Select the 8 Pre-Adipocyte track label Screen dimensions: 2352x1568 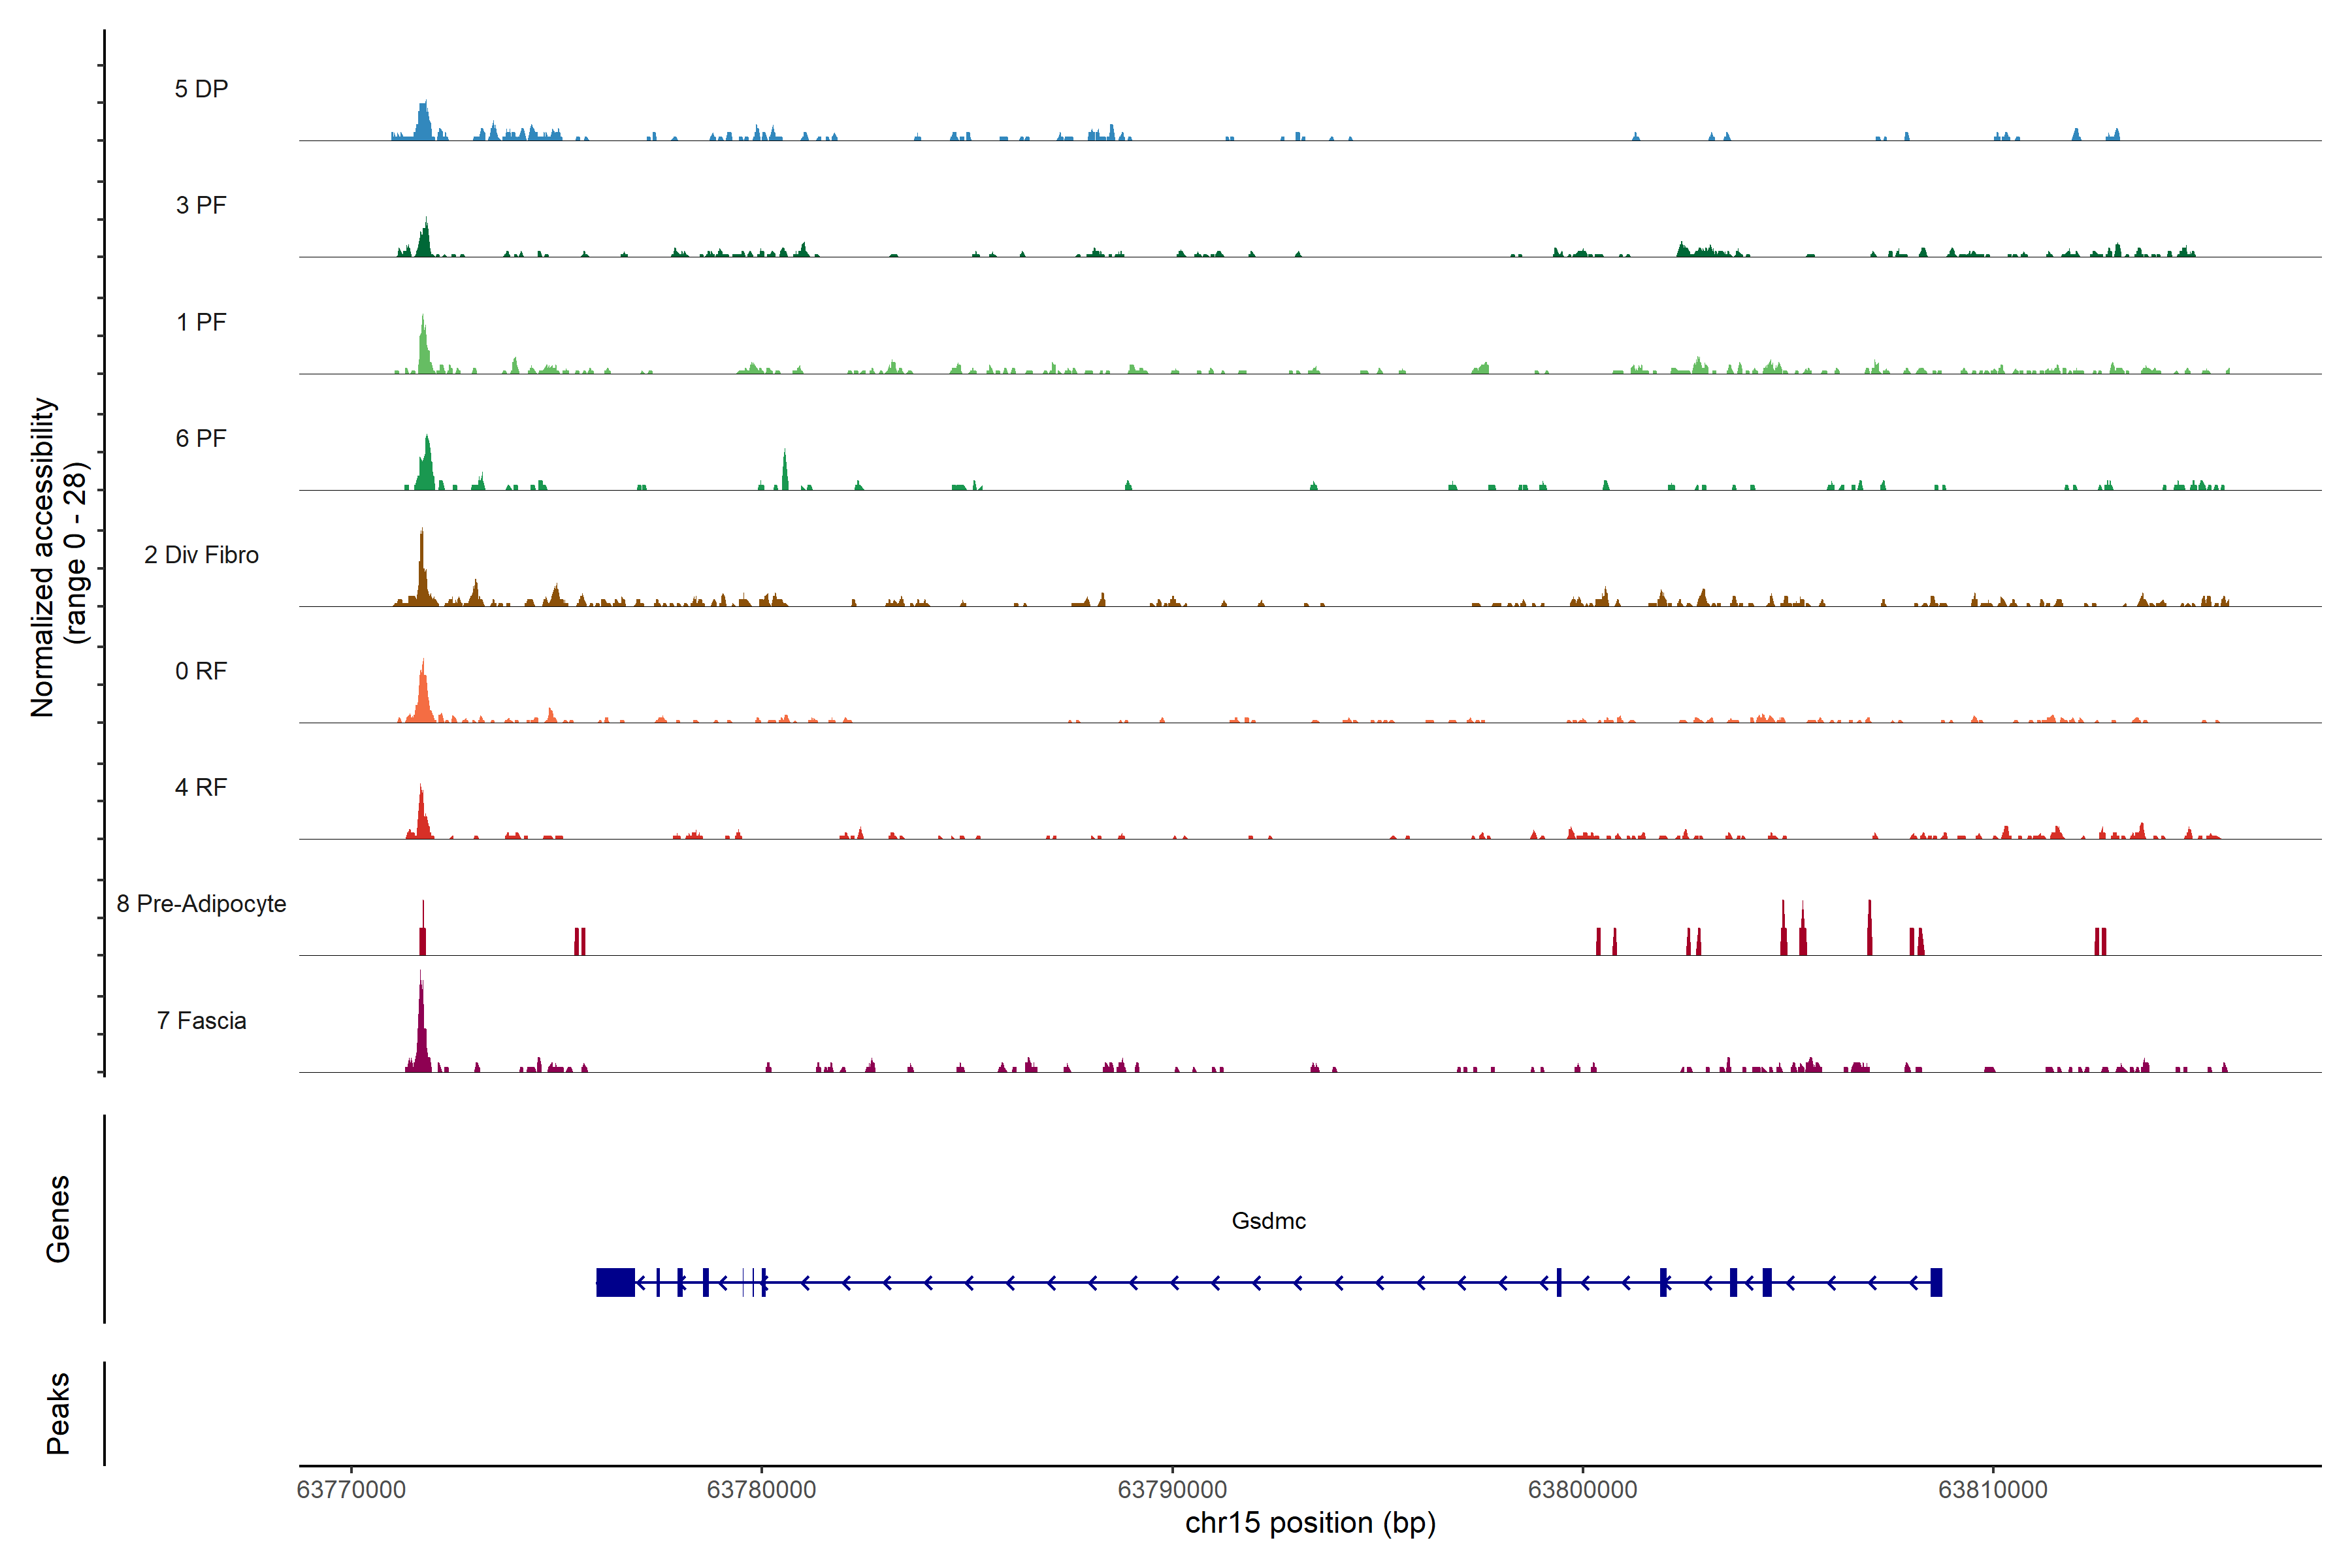201,904
